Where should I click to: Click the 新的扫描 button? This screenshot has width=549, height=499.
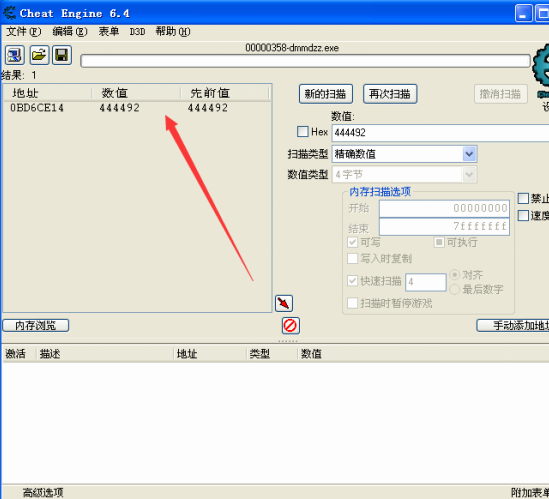(326, 94)
